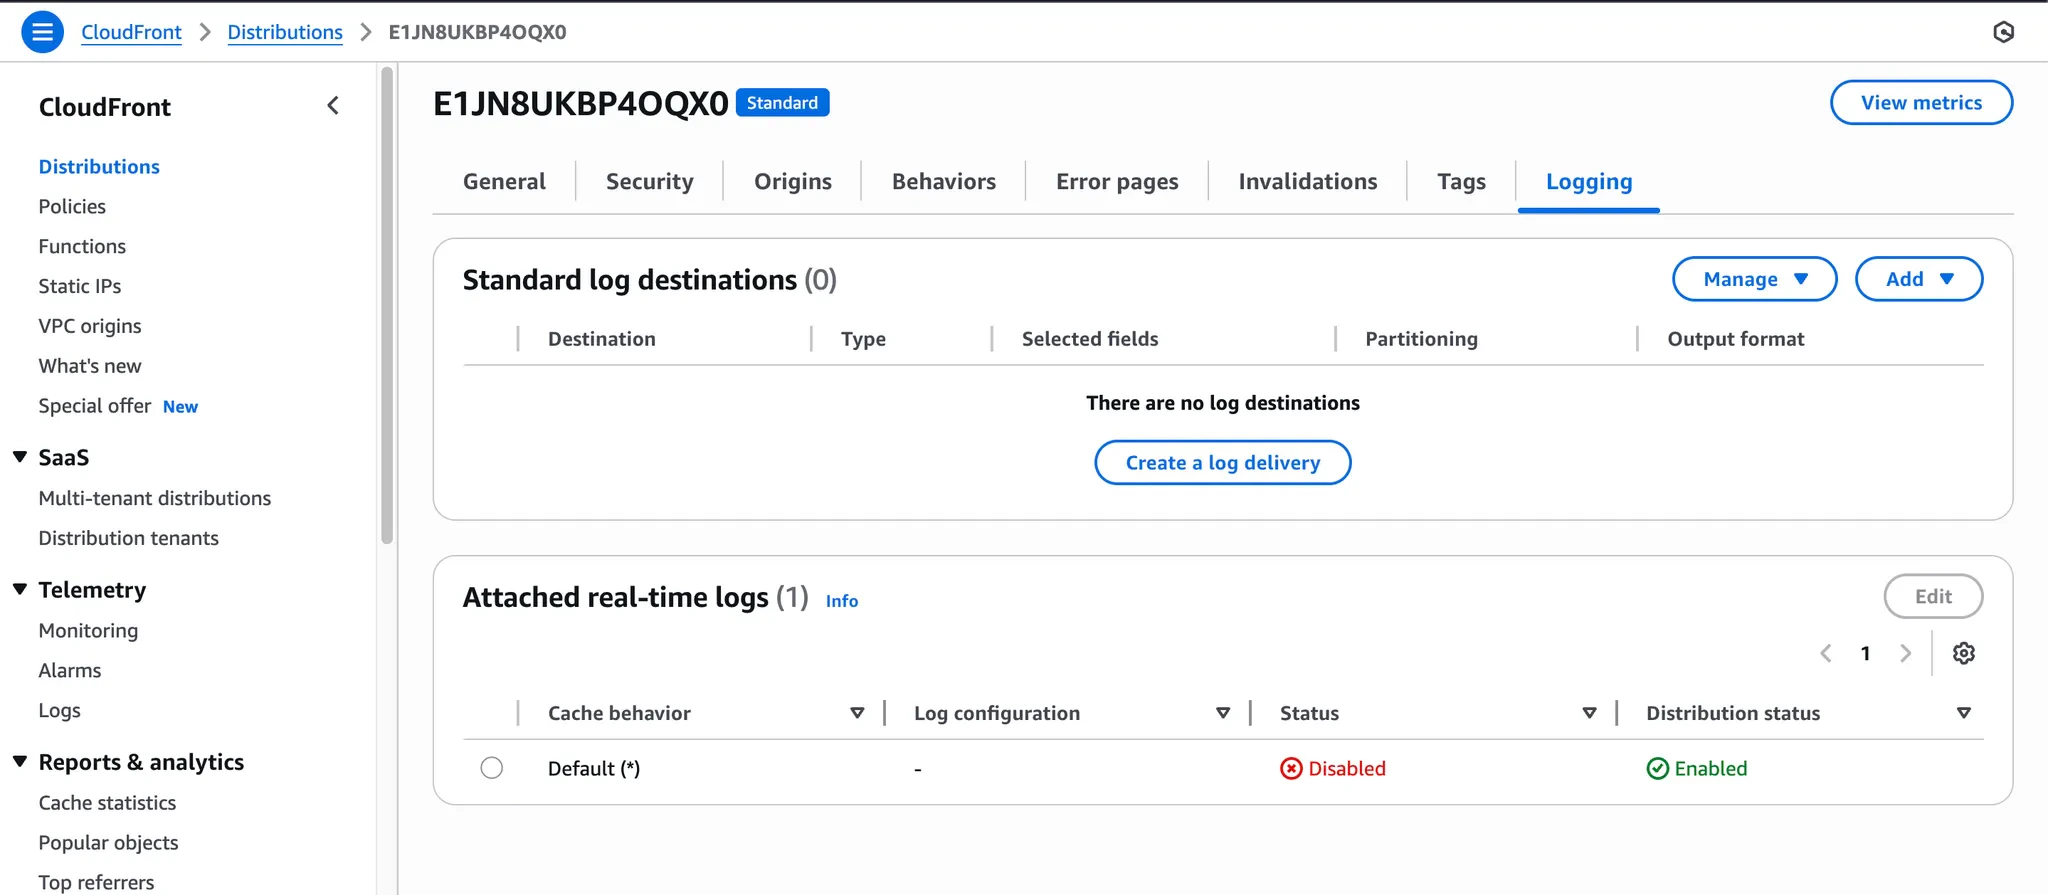Click the Enabled distribution status icon
2048x895 pixels.
[x=1657, y=768]
